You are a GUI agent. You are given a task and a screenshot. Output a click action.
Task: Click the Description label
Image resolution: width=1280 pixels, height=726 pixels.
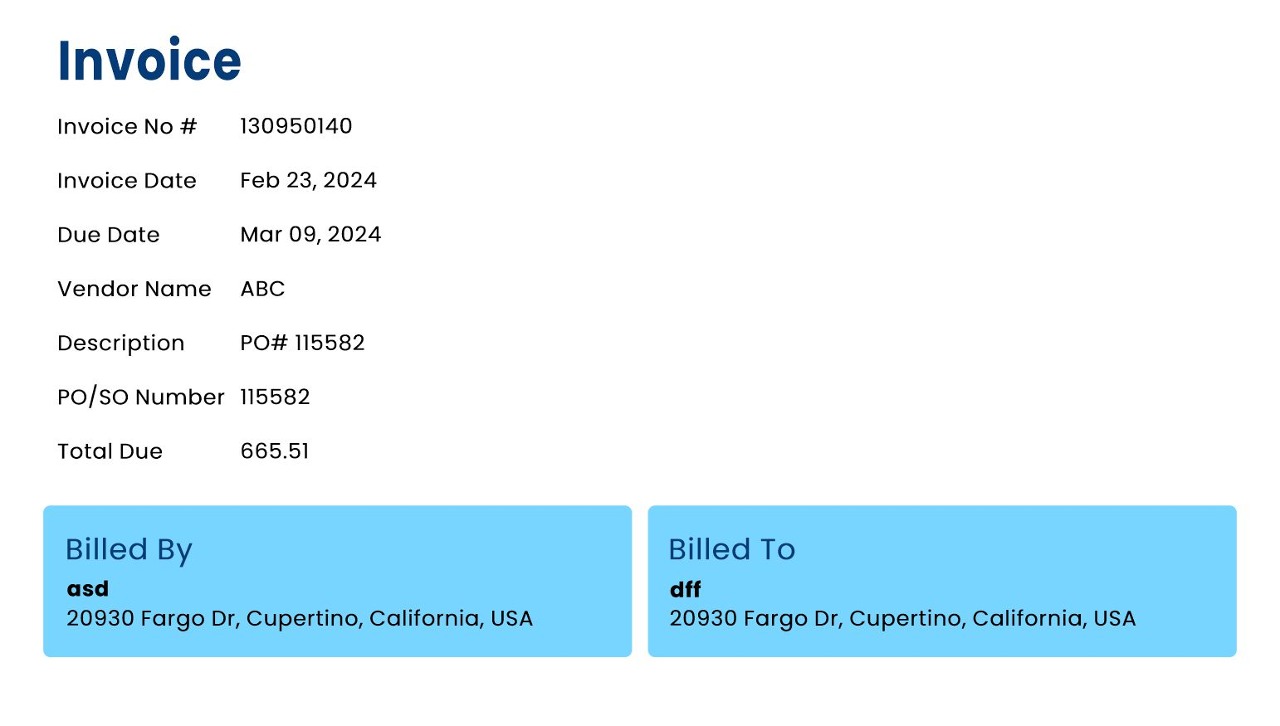point(121,343)
